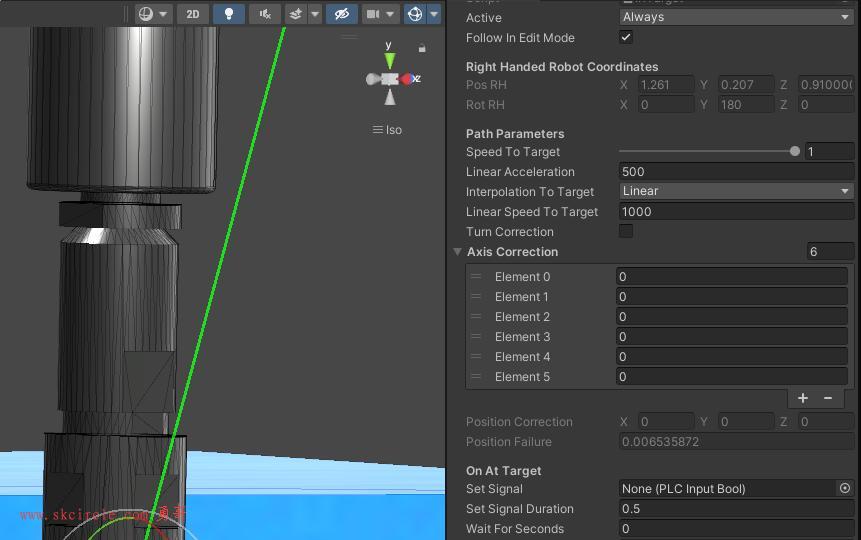Click the drag handle of Element 0
This screenshot has width=861, height=540.
(476, 276)
